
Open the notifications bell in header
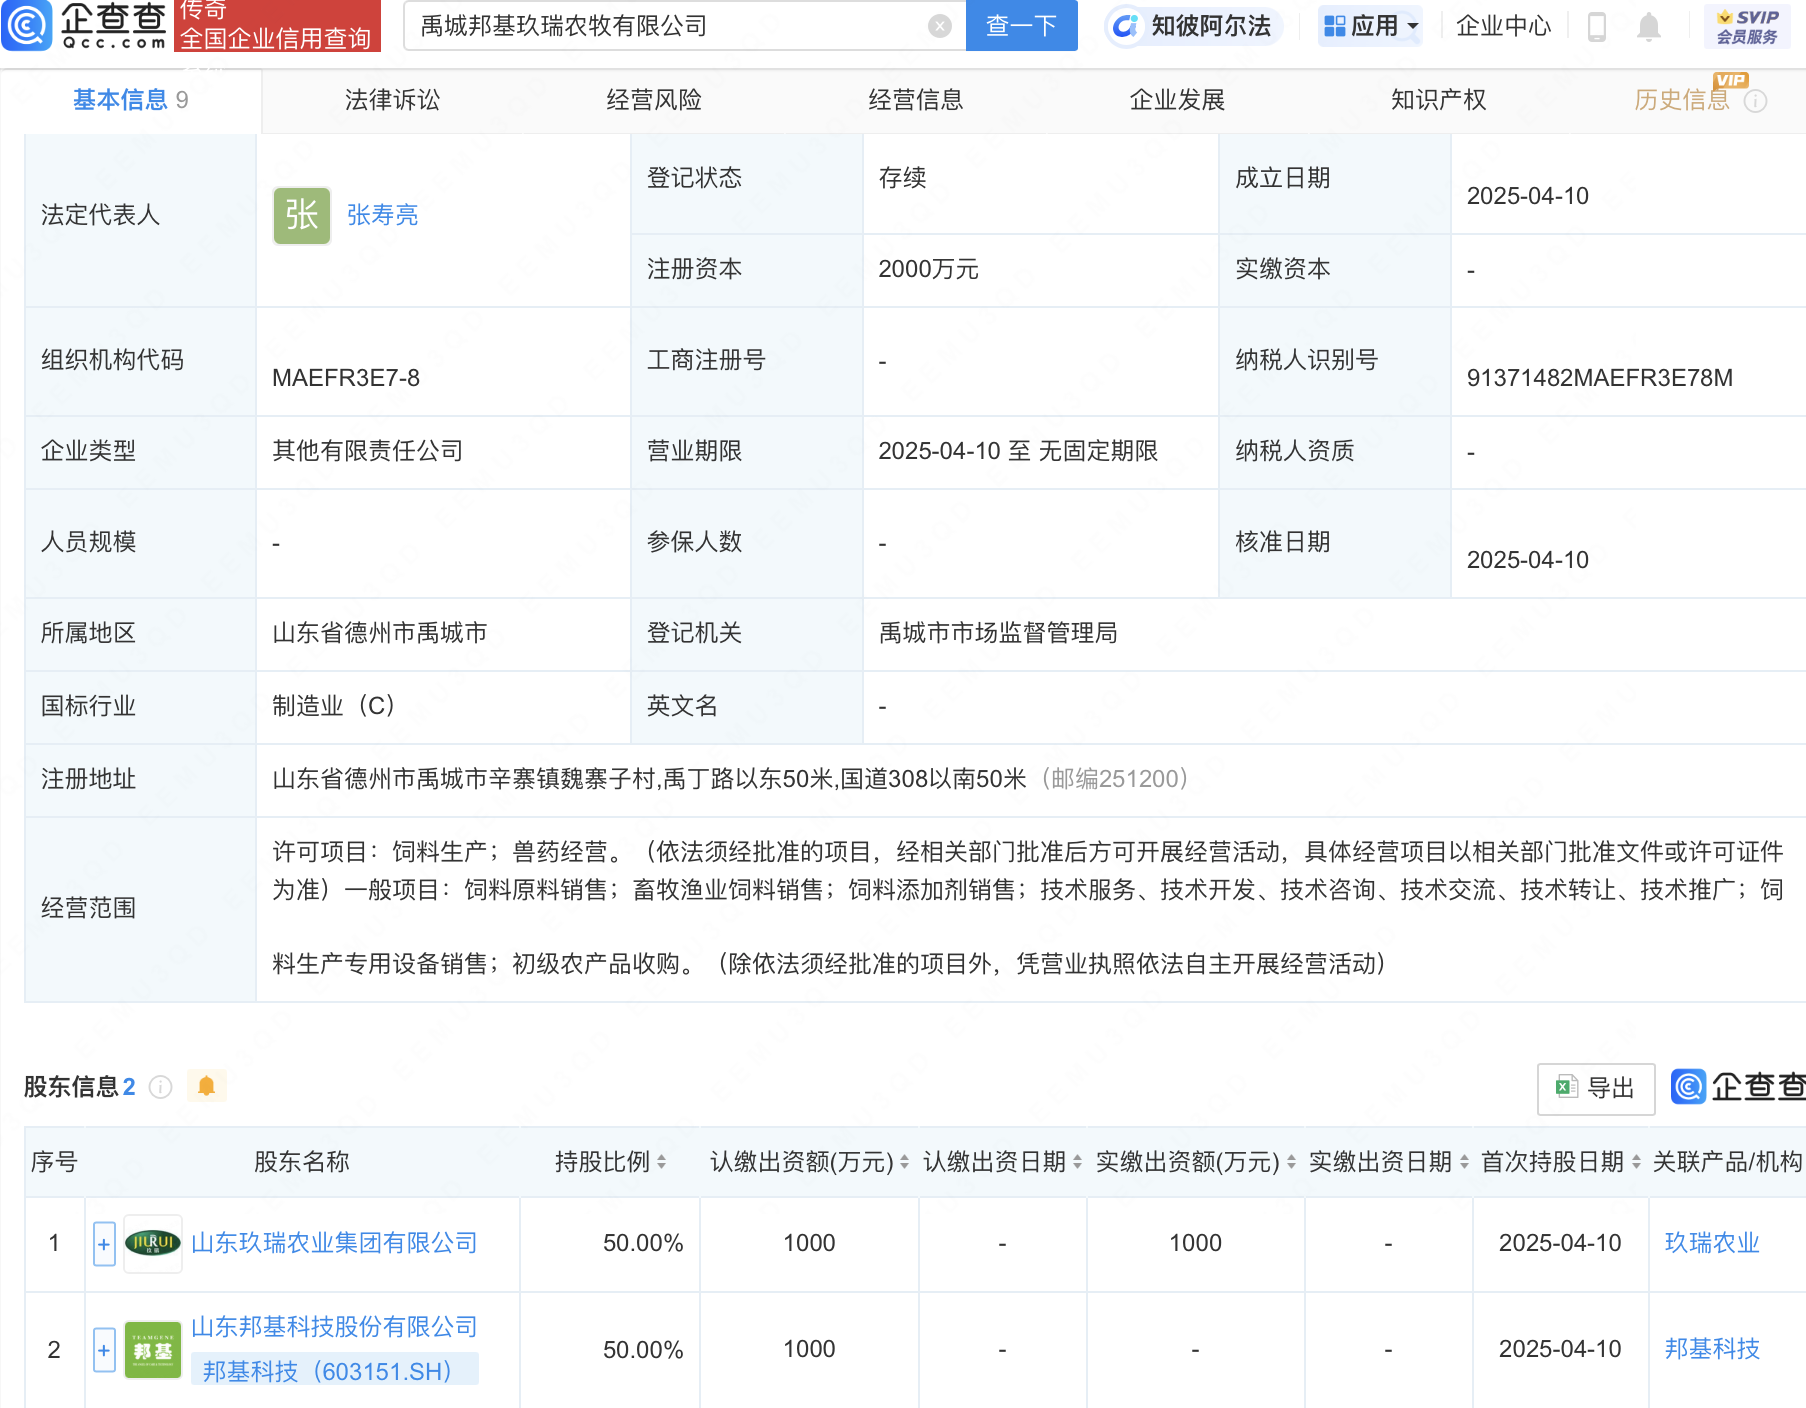[x=1649, y=27]
